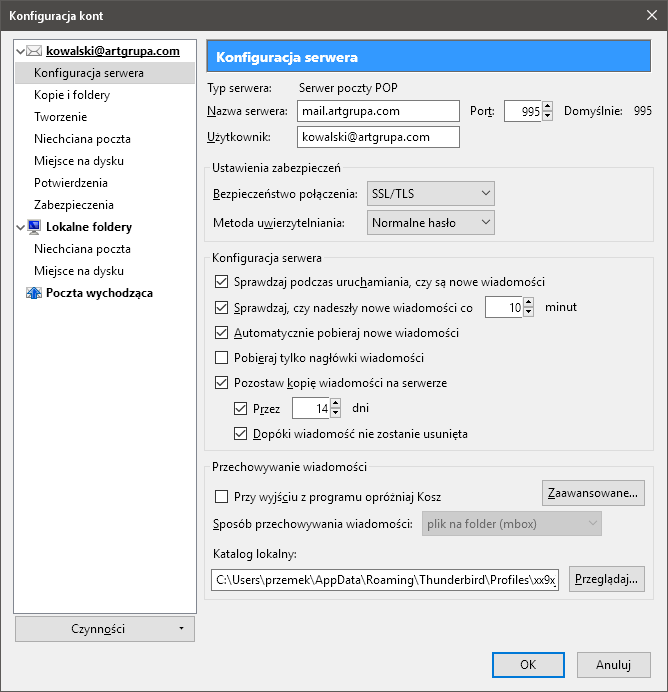Click the Zaawansowane... button
This screenshot has height=692, width=668.
[x=593, y=493]
